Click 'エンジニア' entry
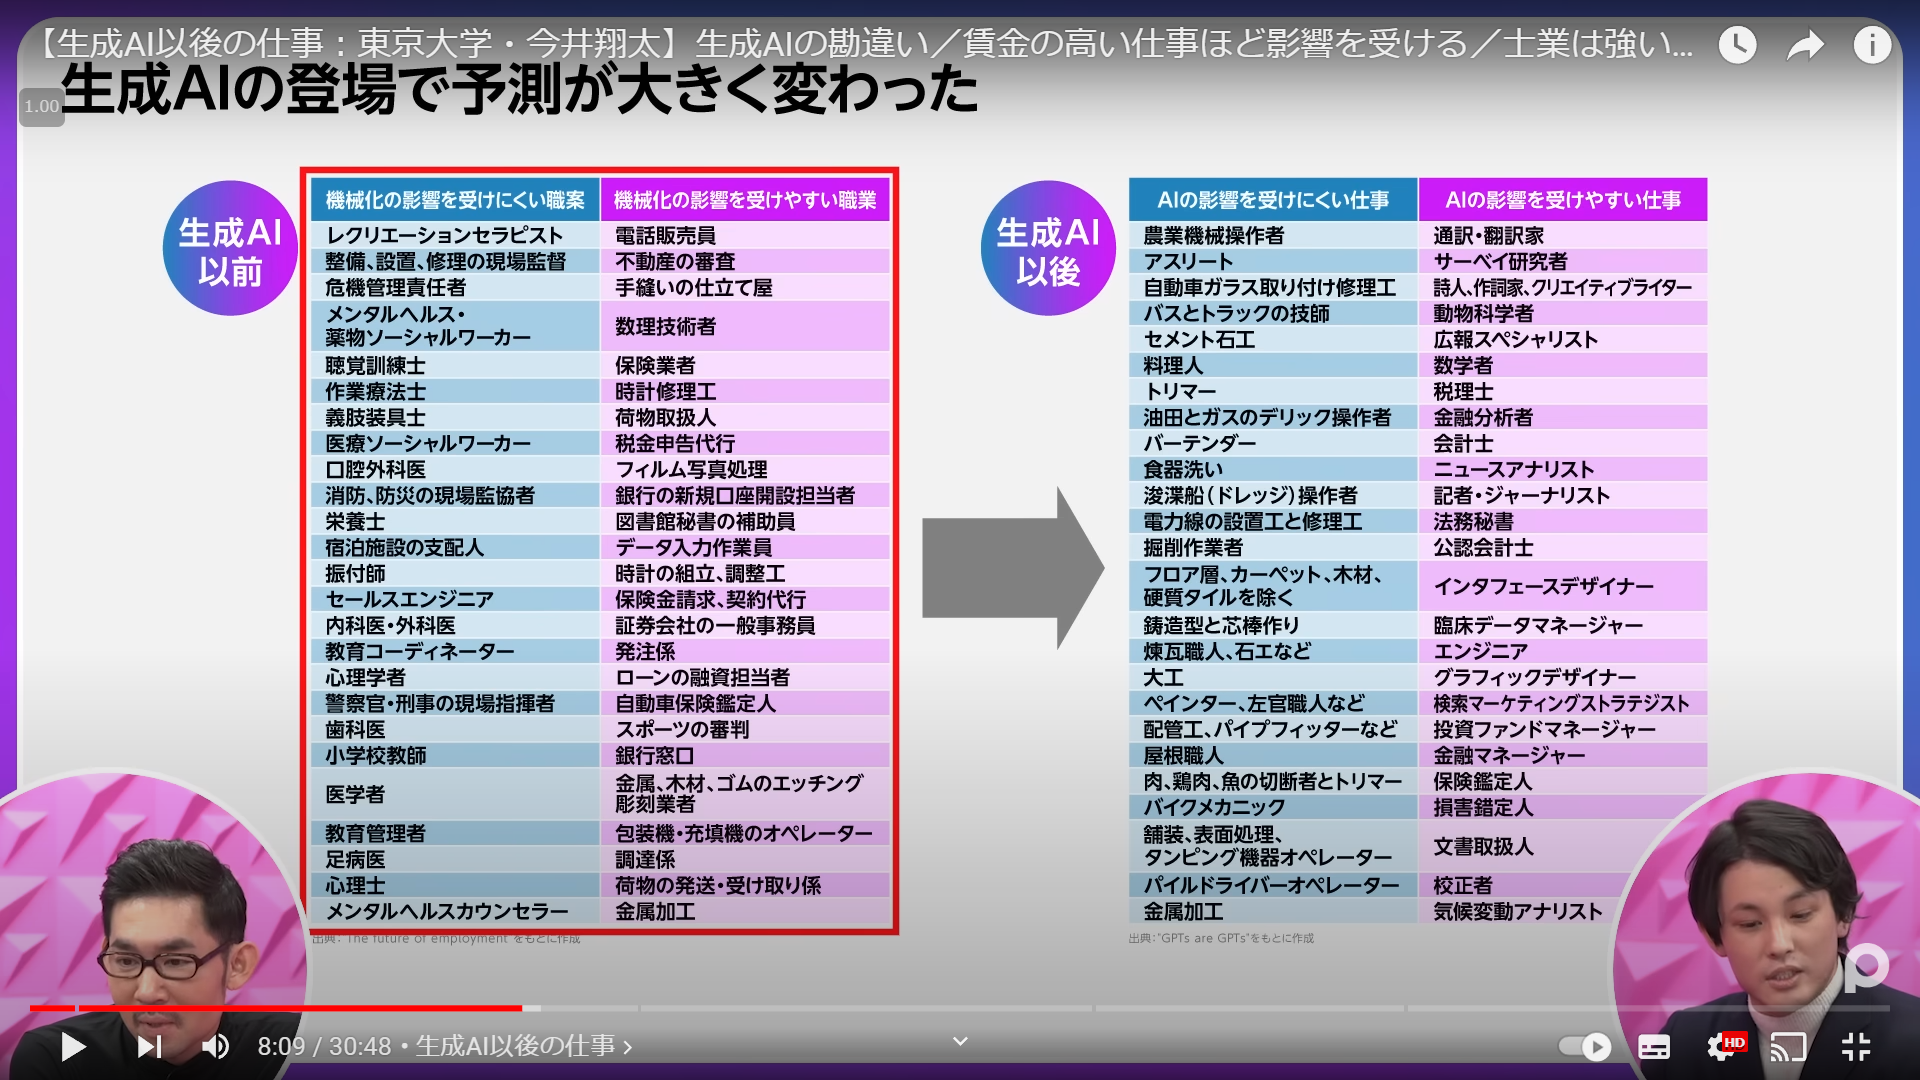1920x1080 pixels. (1480, 651)
